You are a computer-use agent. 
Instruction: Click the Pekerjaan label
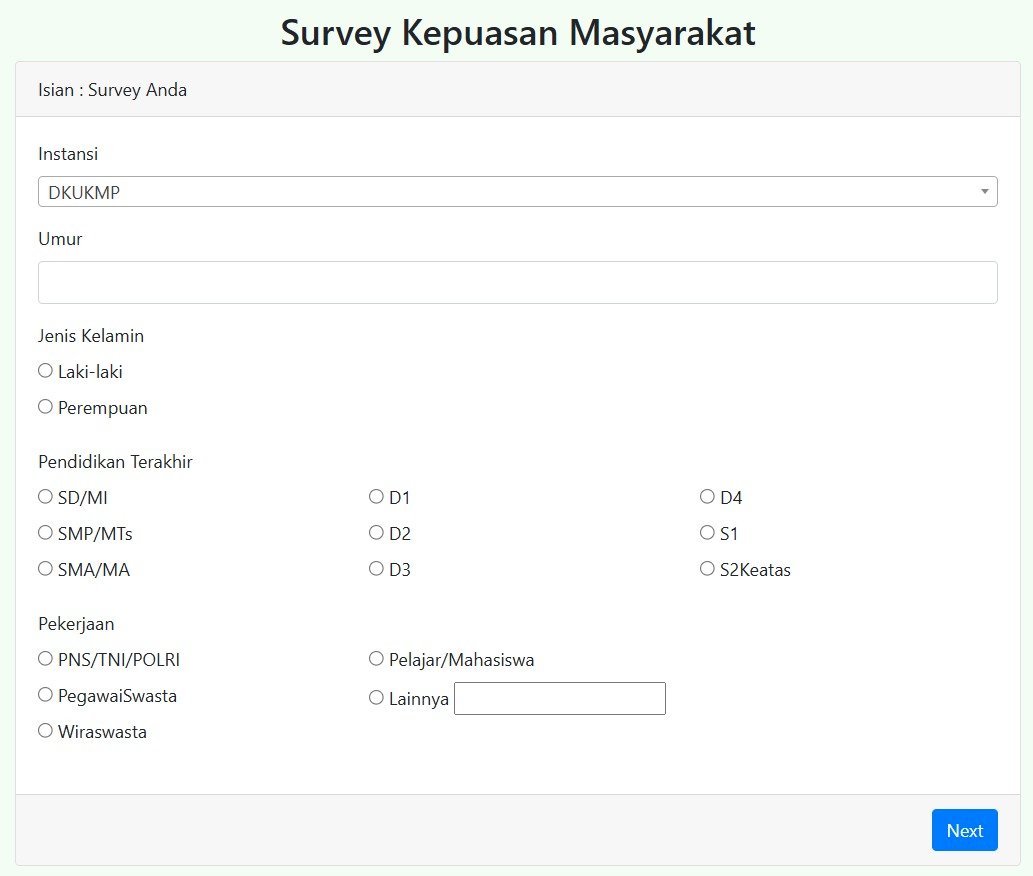[x=76, y=624]
